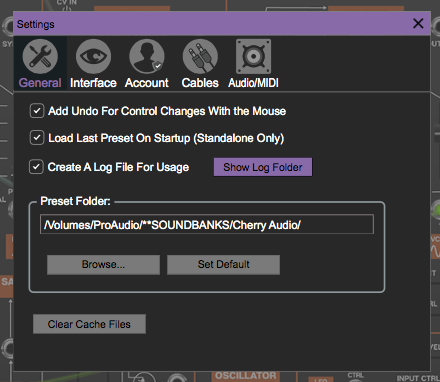Viewport: 440px width, 382px height.
Task: Open the Interface eye icon
Action: pyautogui.click(x=93, y=56)
